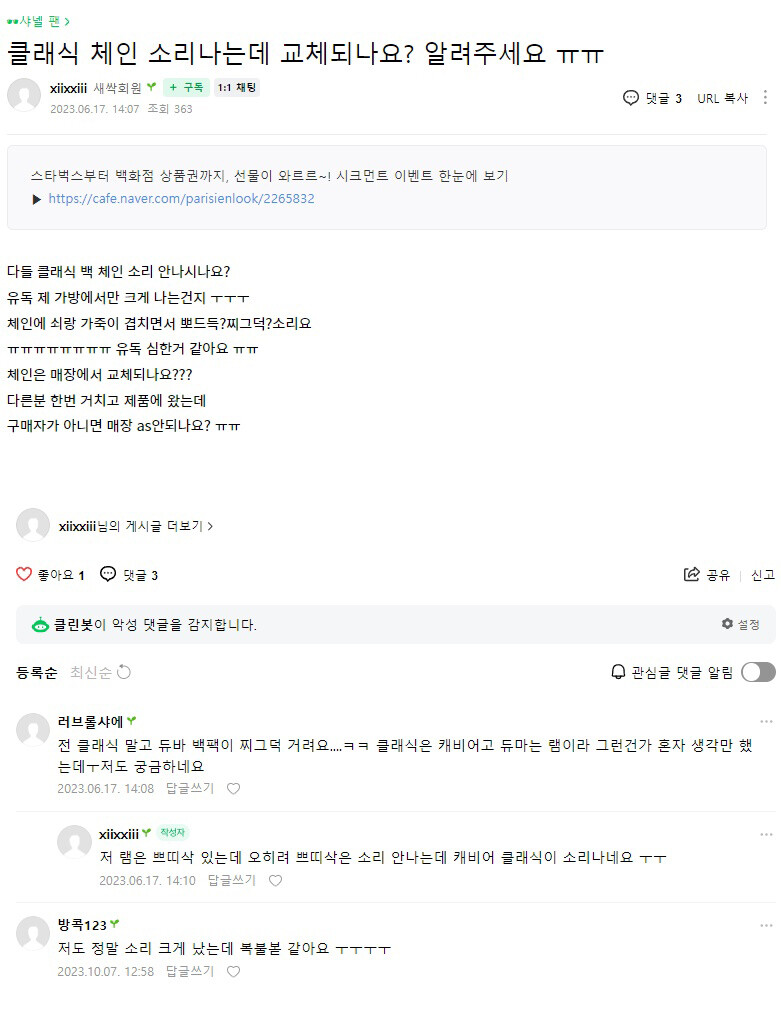The width and height of the screenshot is (781, 1012).
Task: Open the 클린봇 settings gear (설정)
Action: pyautogui.click(x=727, y=624)
